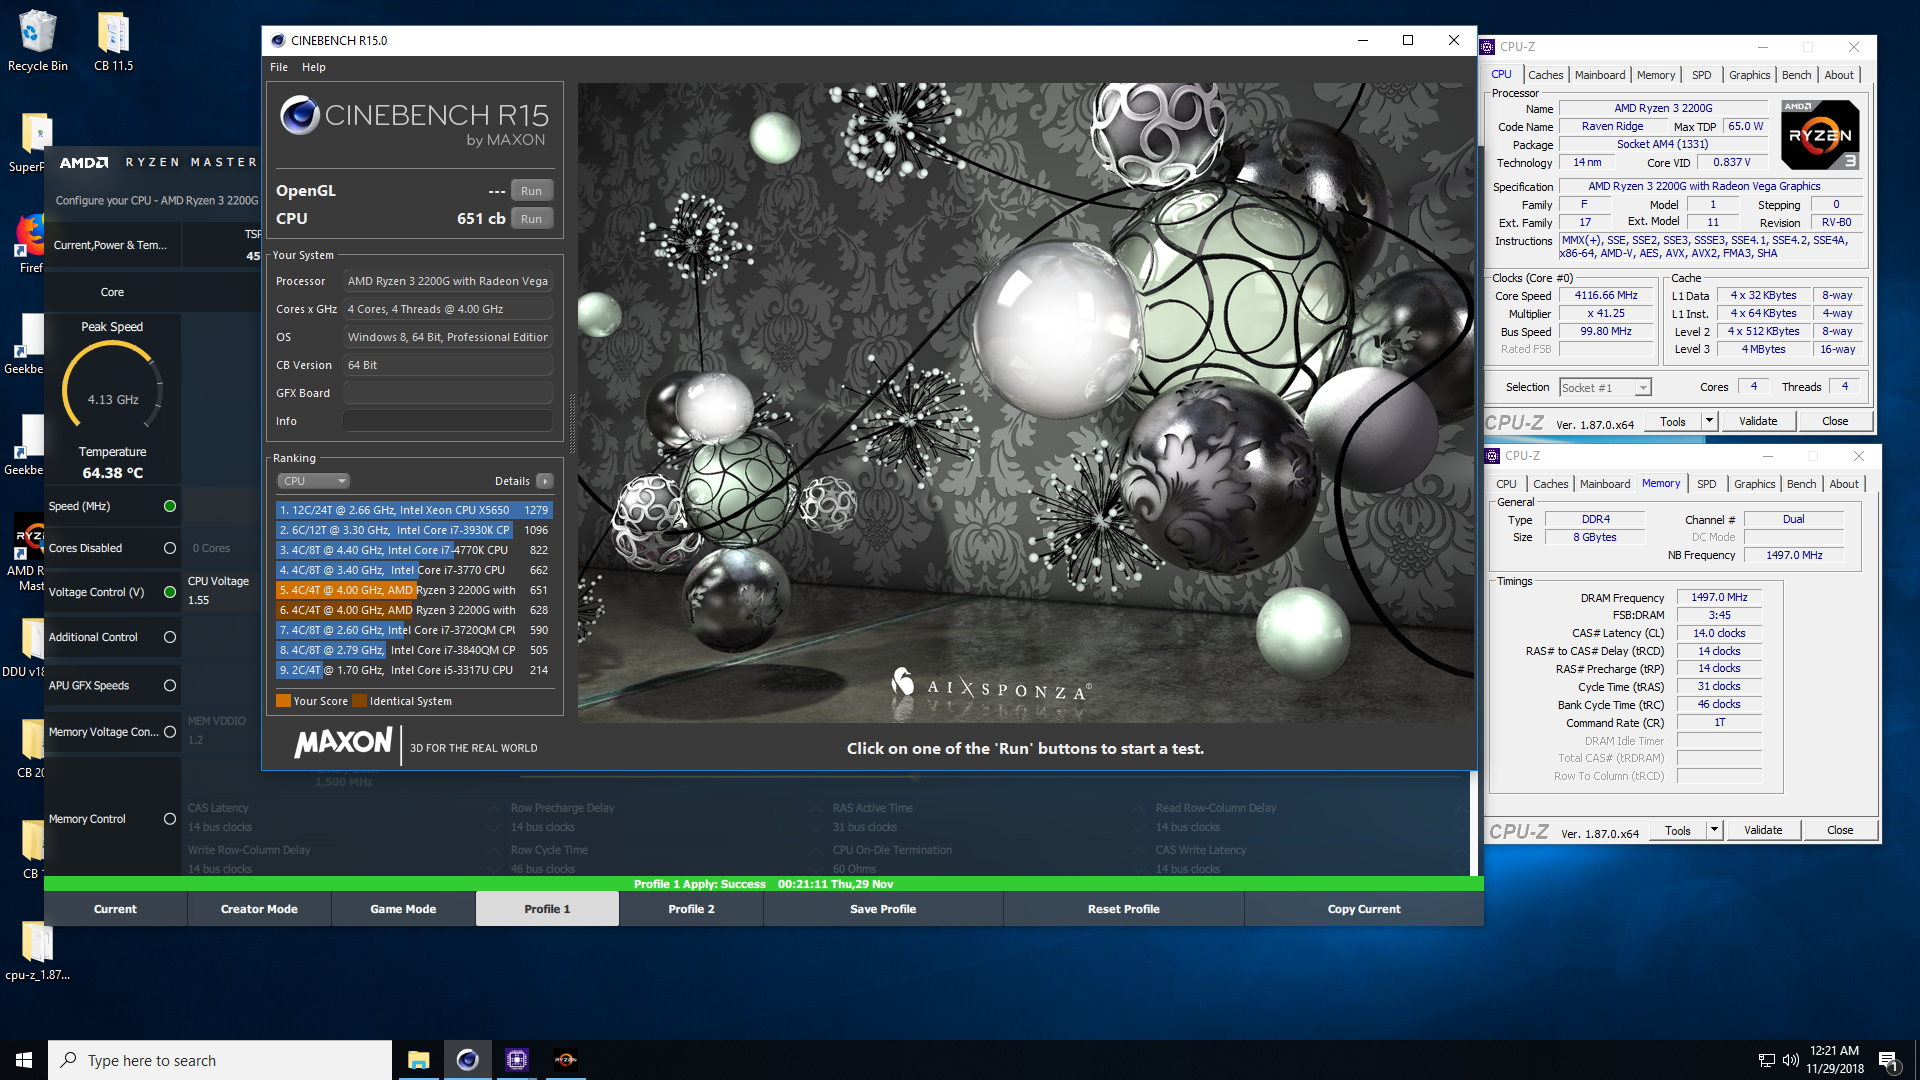1920x1080 pixels.
Task: Click Copy Current in Ryzen Master
Action: coord(1364,909)
